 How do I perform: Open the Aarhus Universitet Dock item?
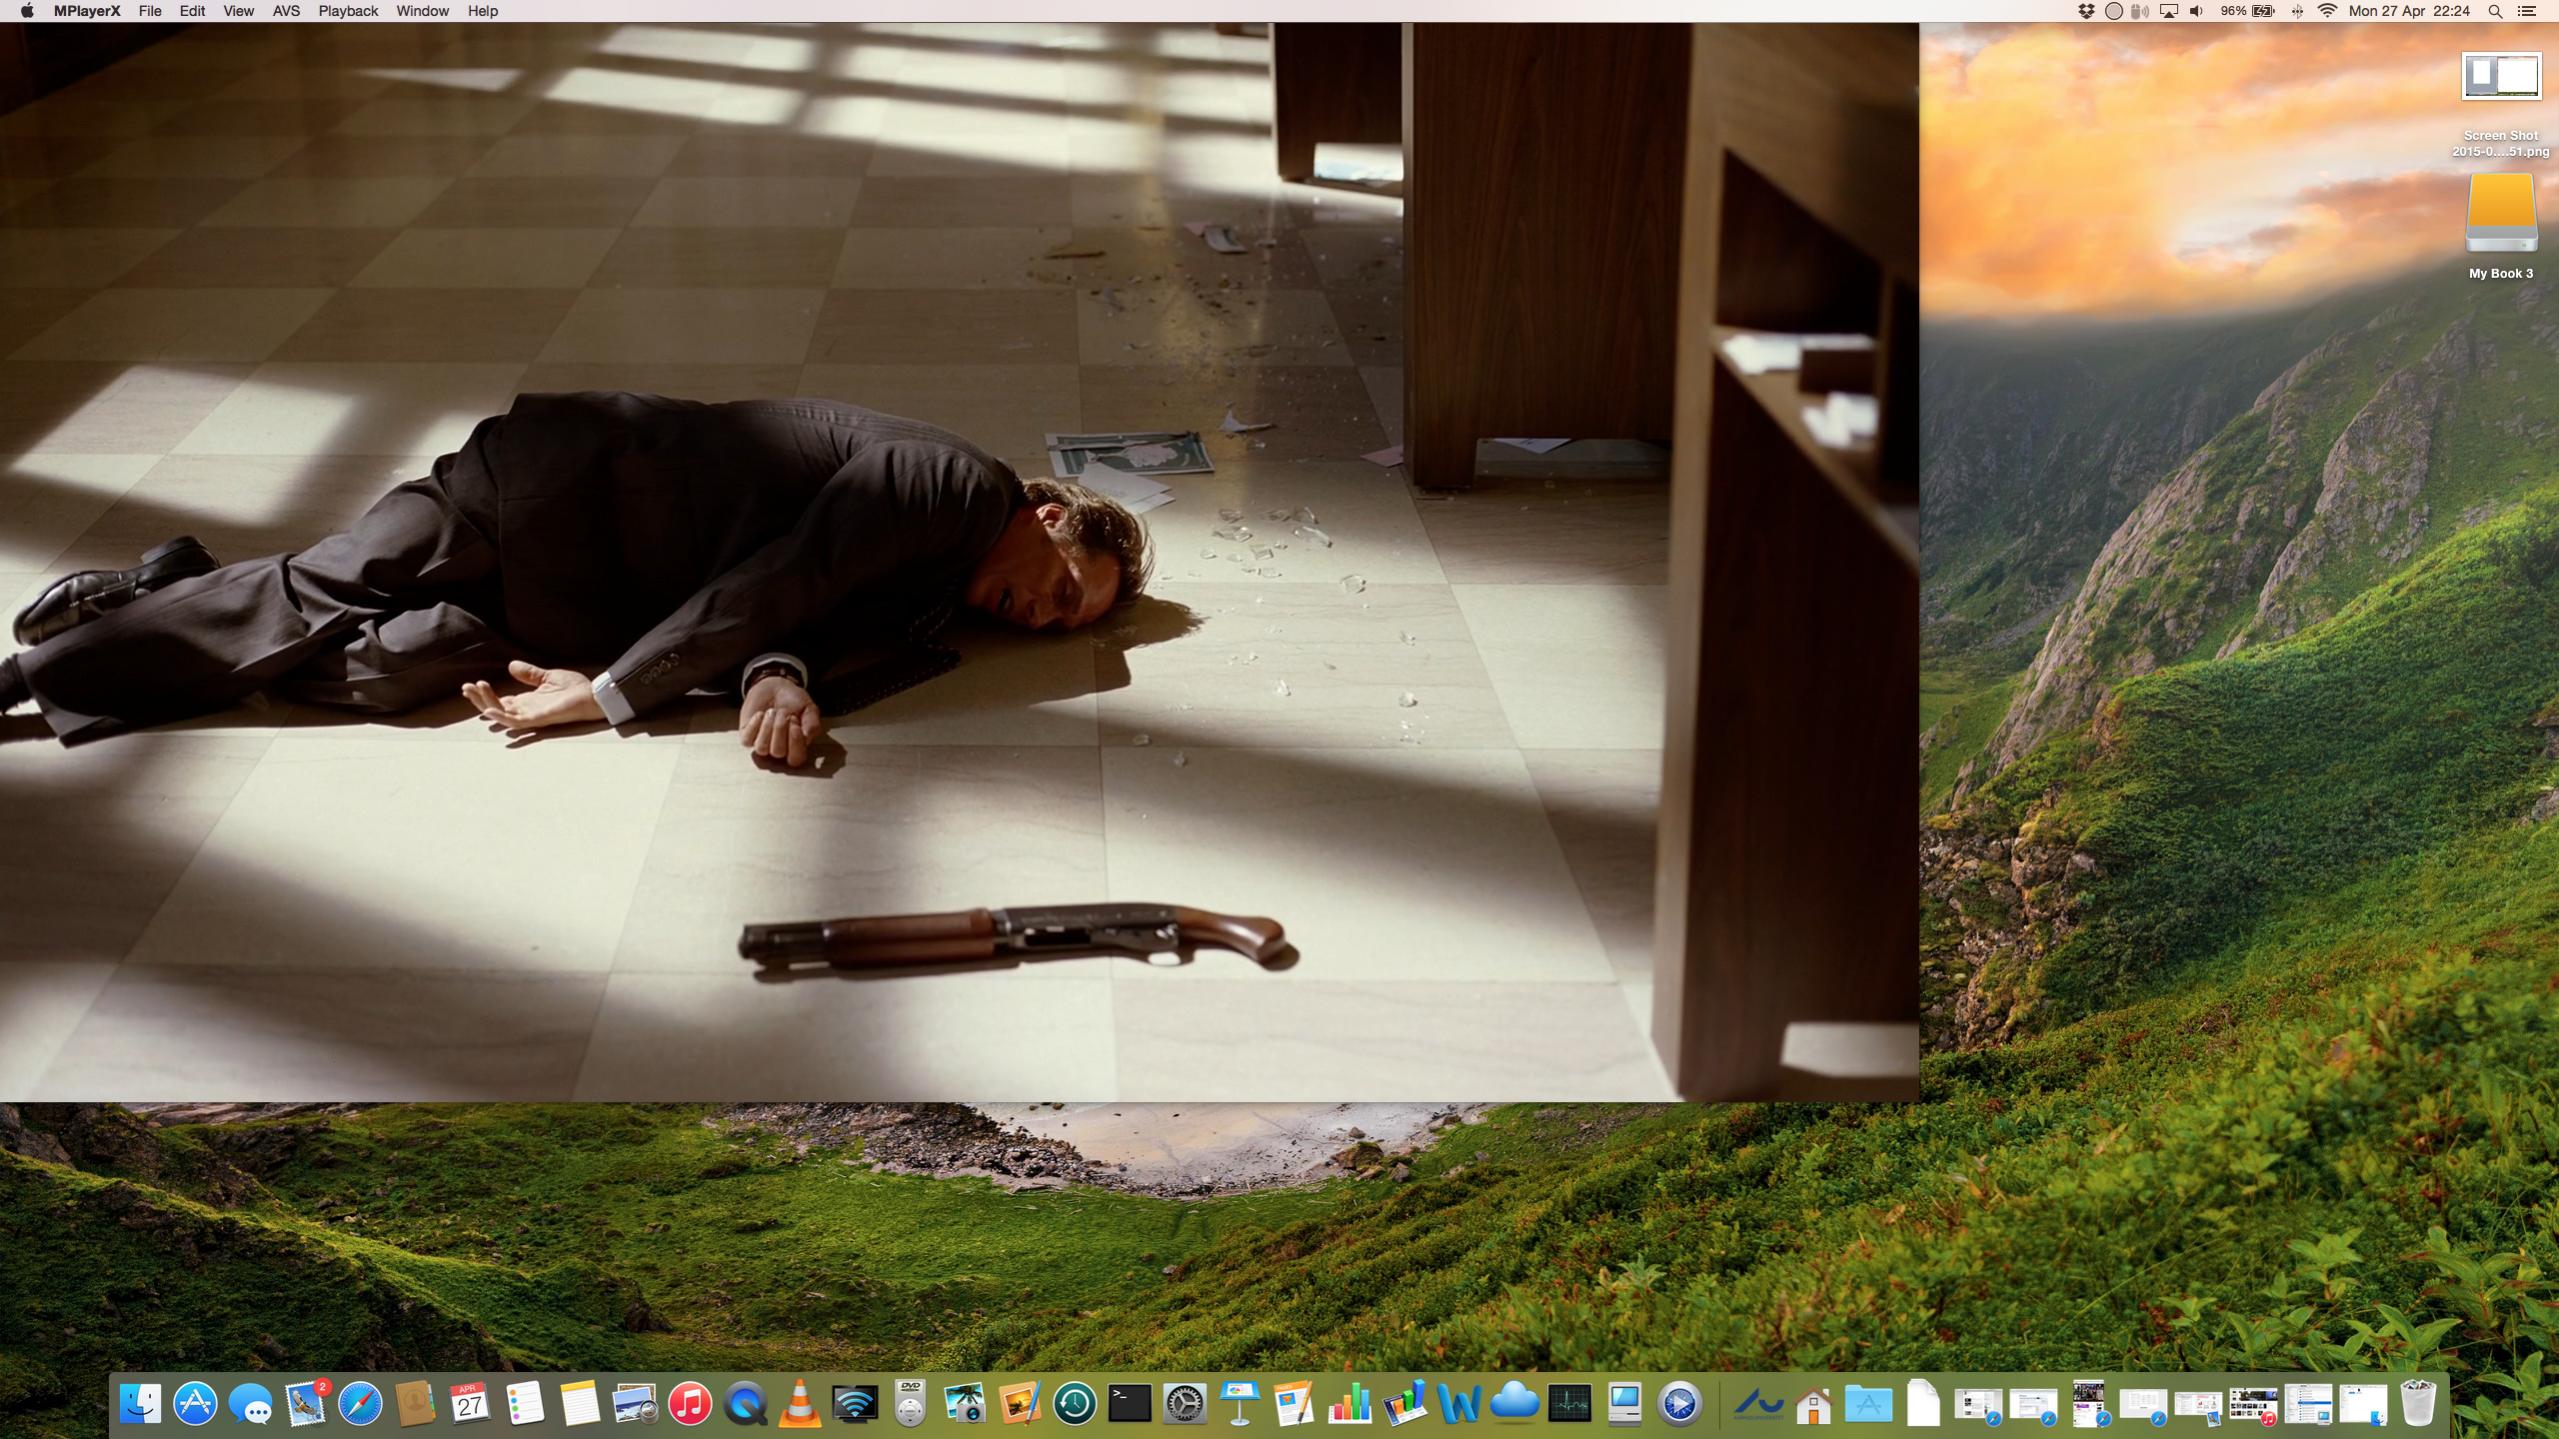(x=1758, y=1404)
